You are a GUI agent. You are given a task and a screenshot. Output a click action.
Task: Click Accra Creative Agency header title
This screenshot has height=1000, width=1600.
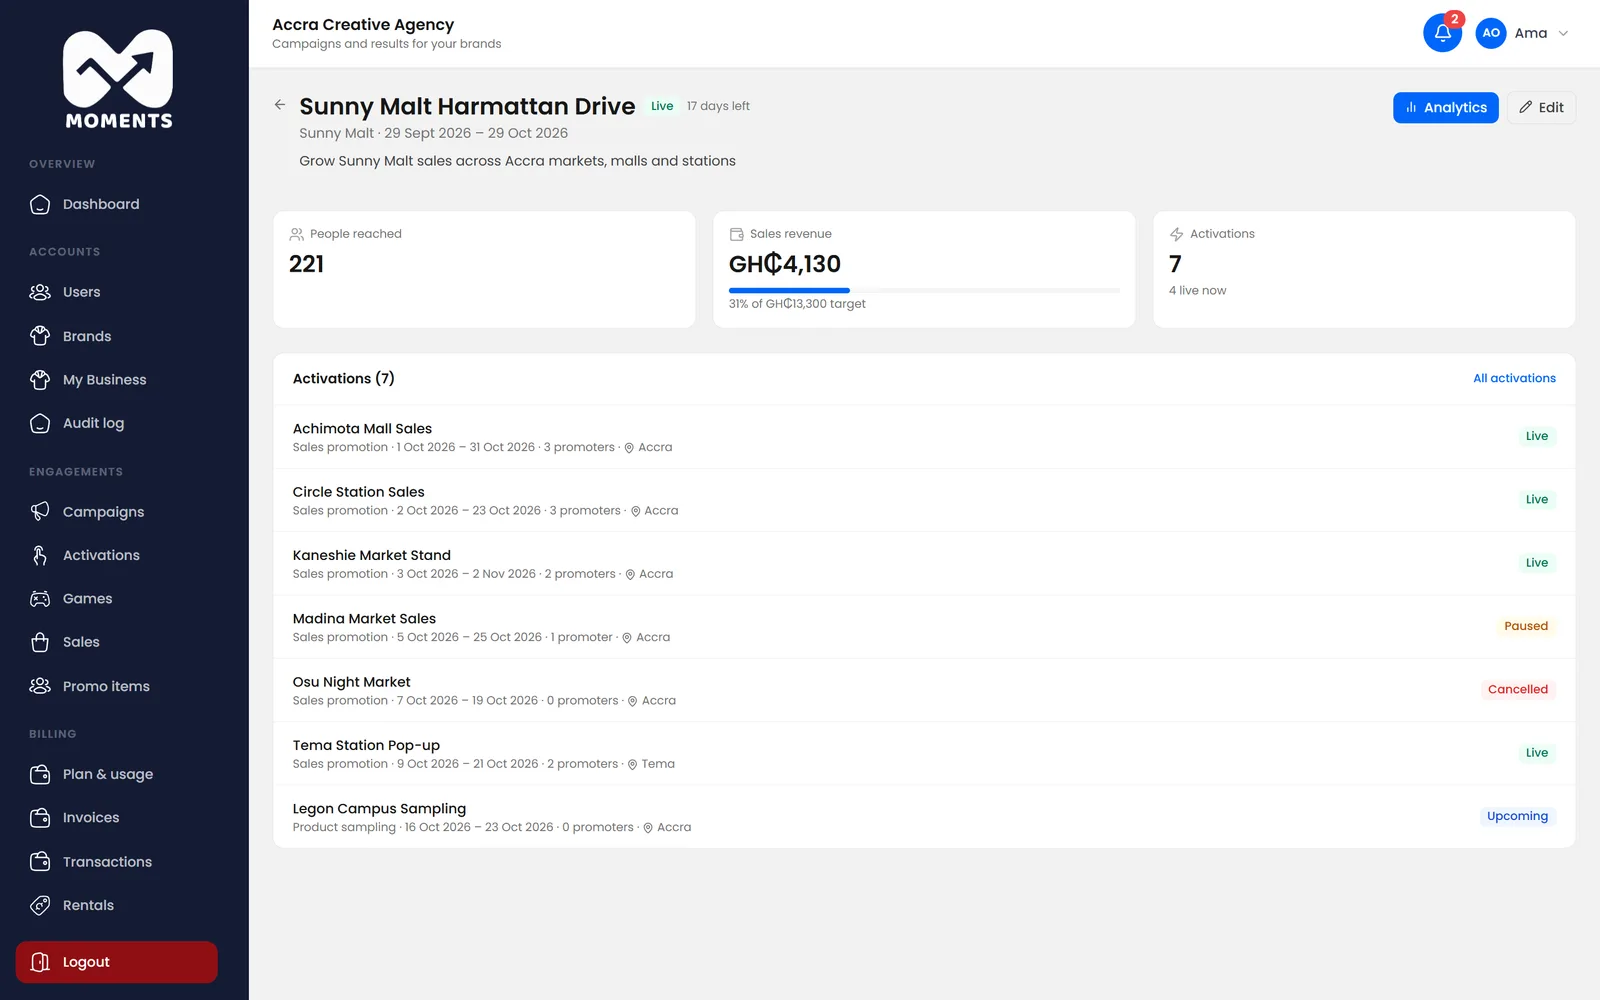click(363, 24)
